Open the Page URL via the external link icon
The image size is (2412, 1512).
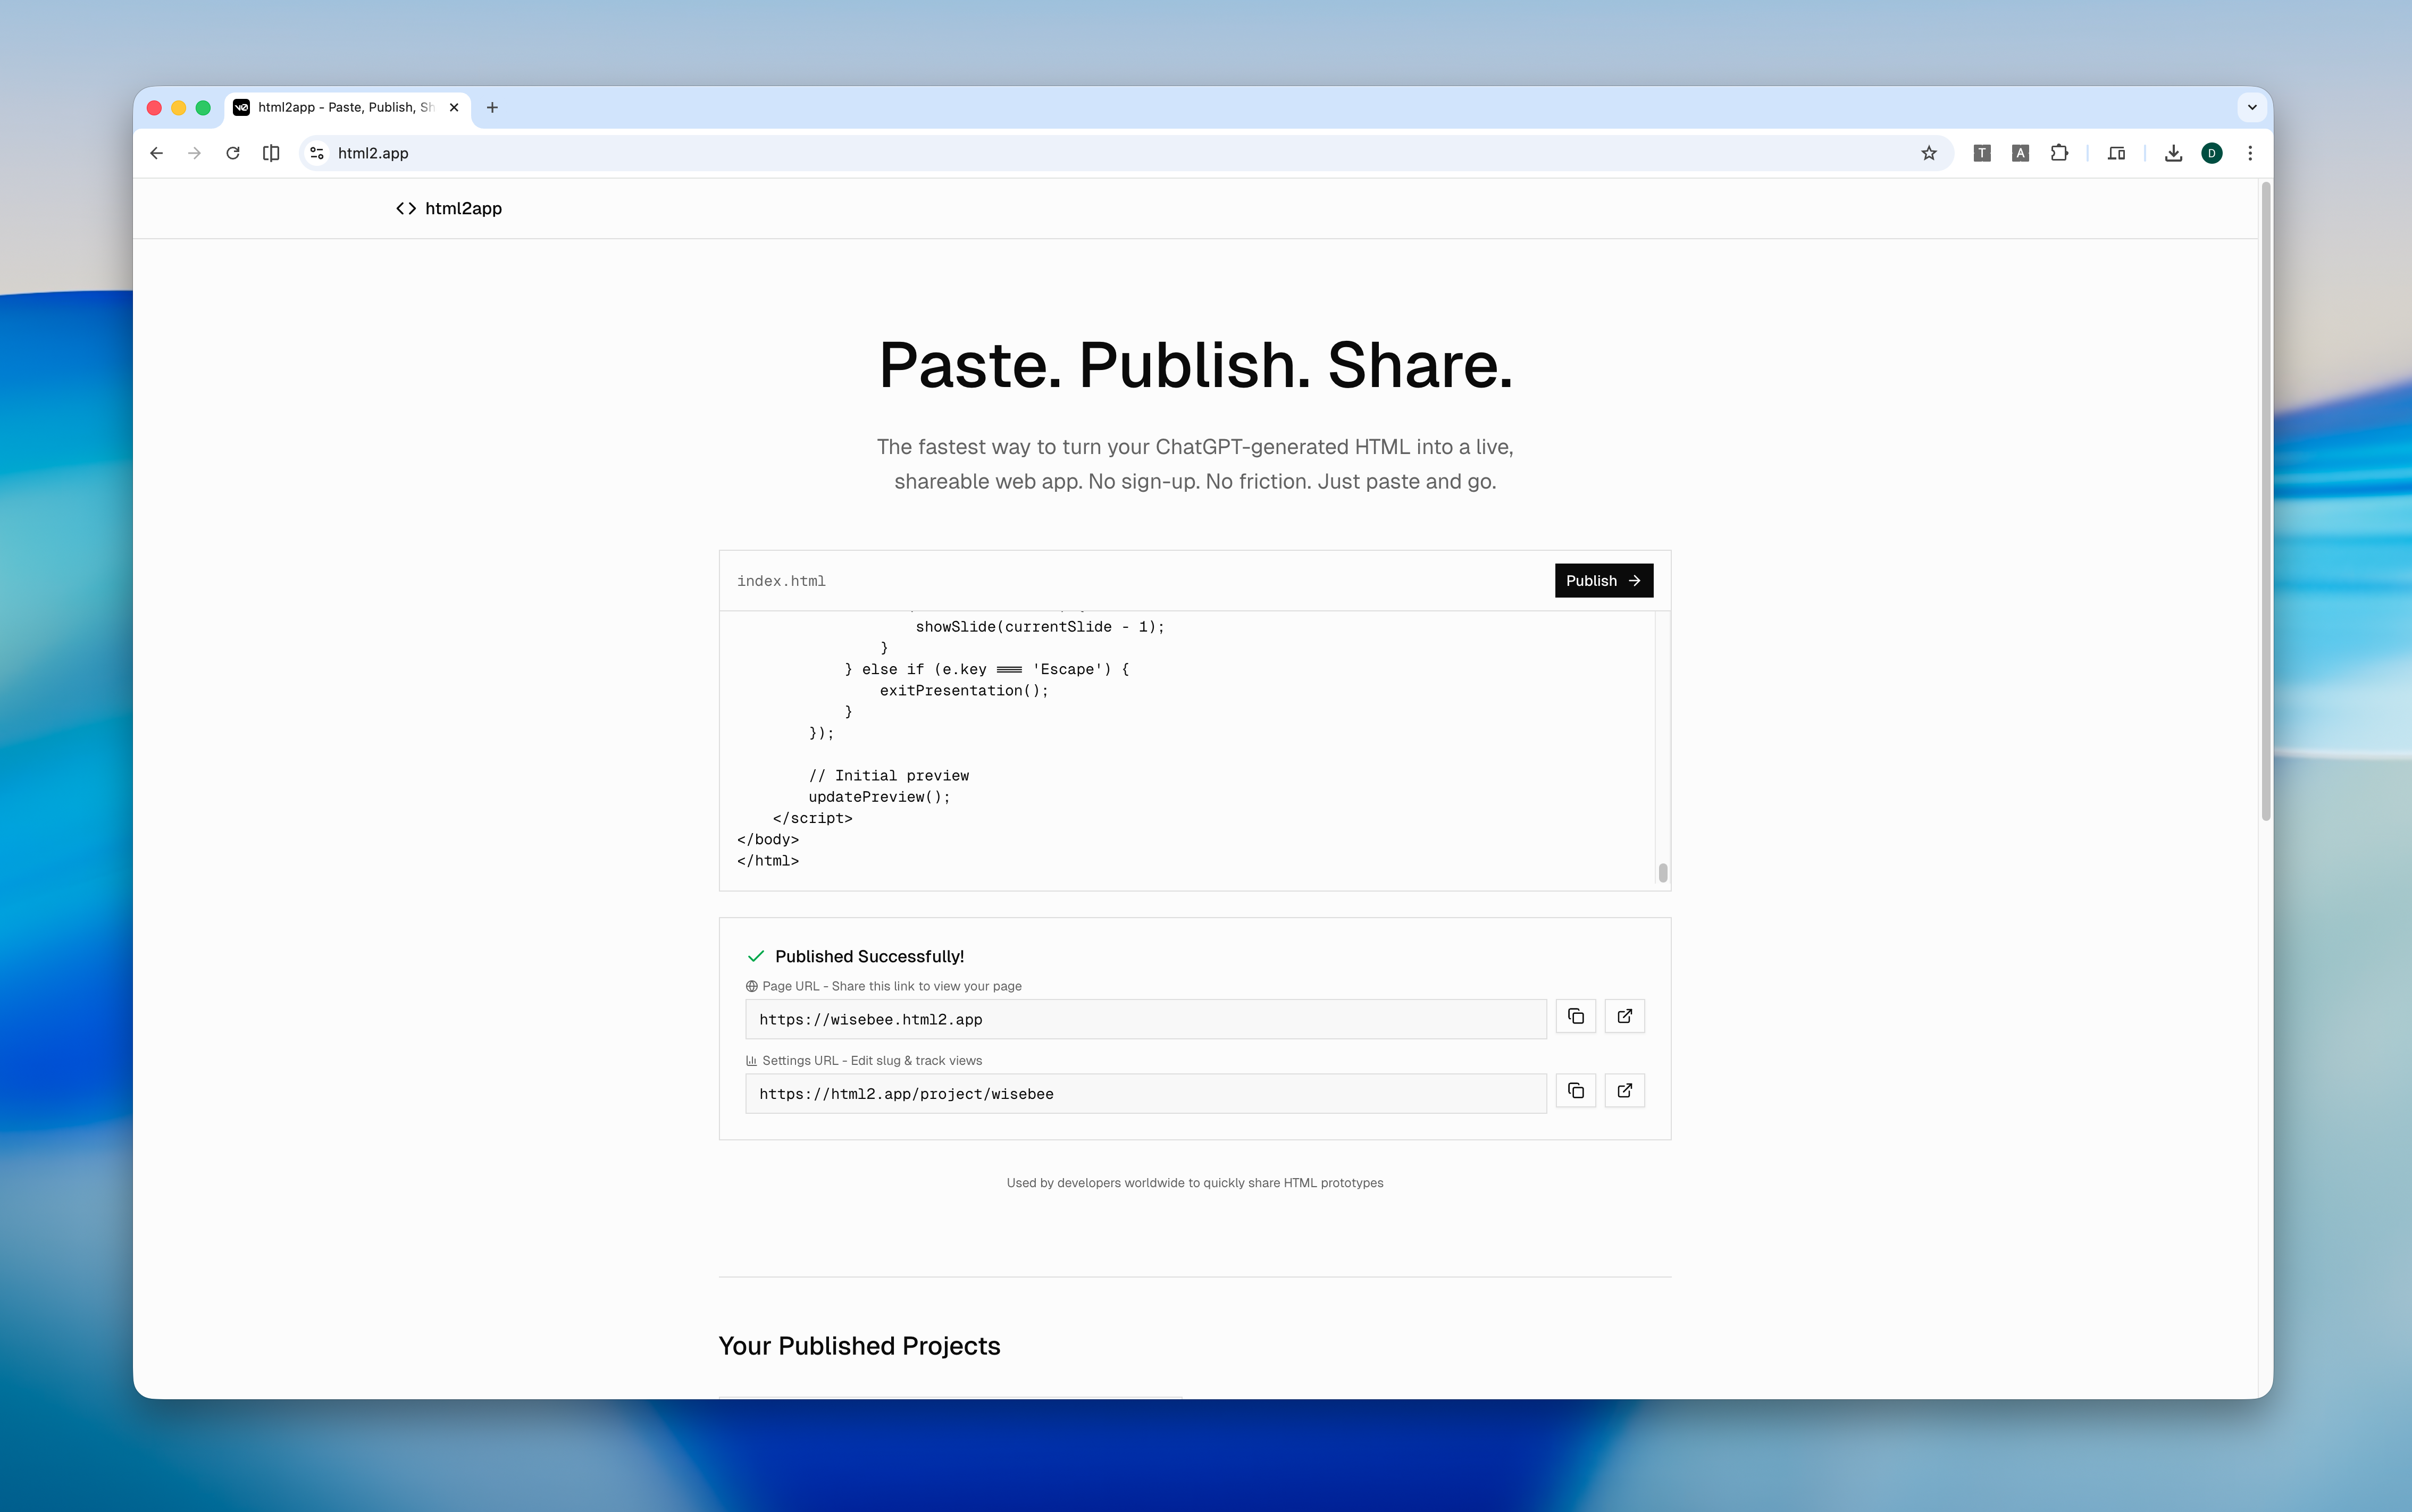point(1624,1016)
